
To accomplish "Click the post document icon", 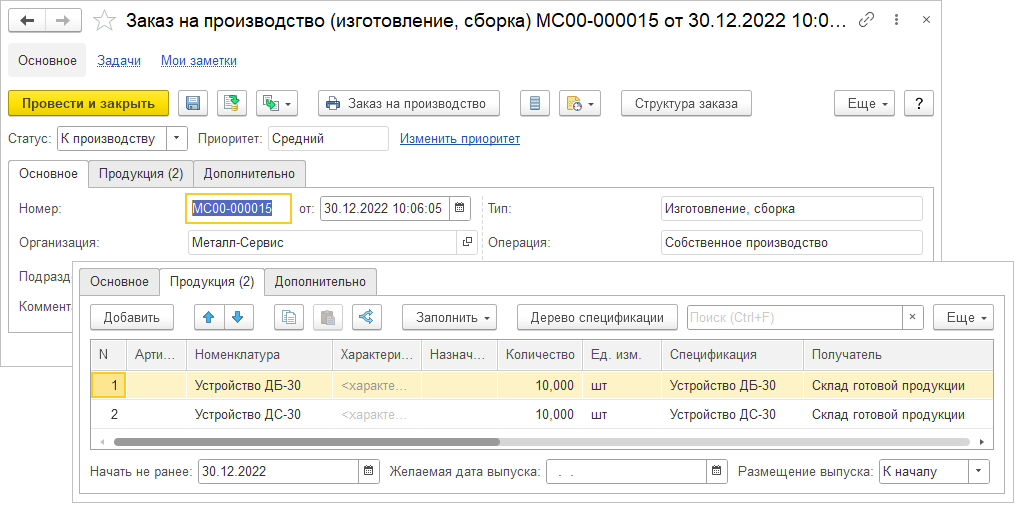I will coord(232,103).
